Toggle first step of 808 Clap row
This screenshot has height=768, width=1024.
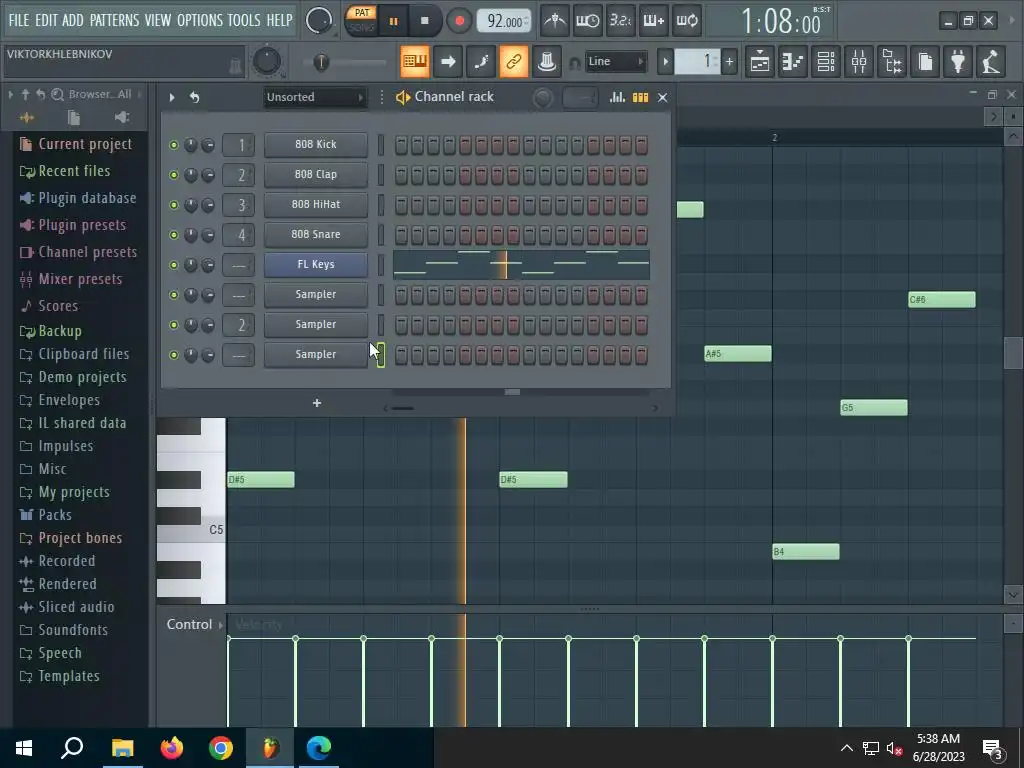coord(401,175)
